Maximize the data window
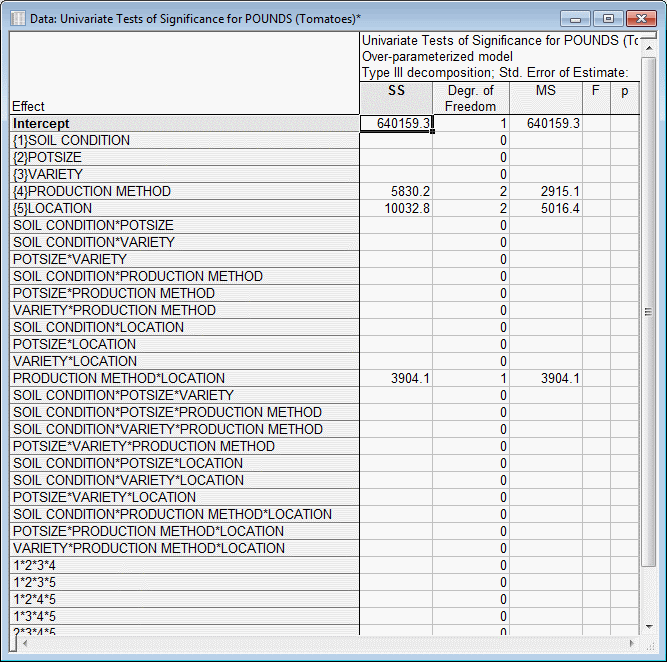The width and height of the screenshot is (667, 662). [x=606, y=18]
